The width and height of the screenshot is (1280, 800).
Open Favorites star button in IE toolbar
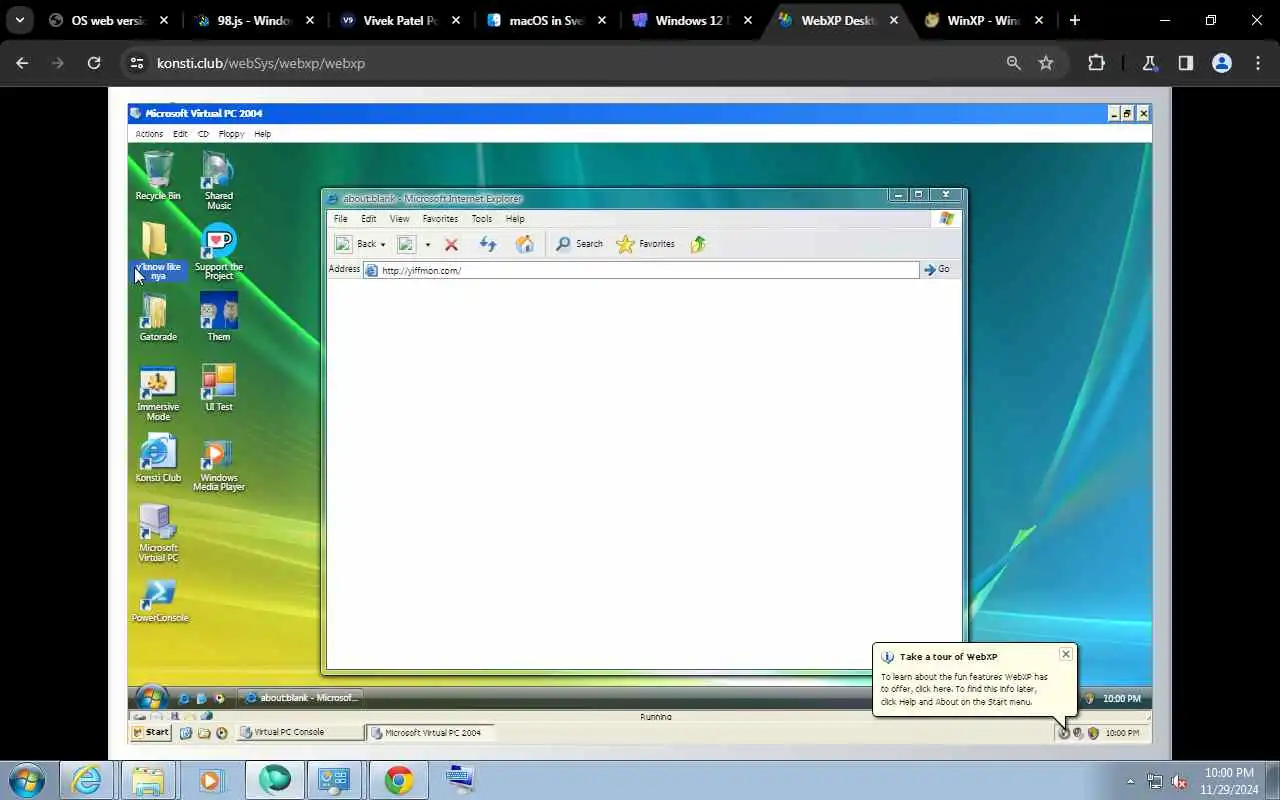click(645, 244)
